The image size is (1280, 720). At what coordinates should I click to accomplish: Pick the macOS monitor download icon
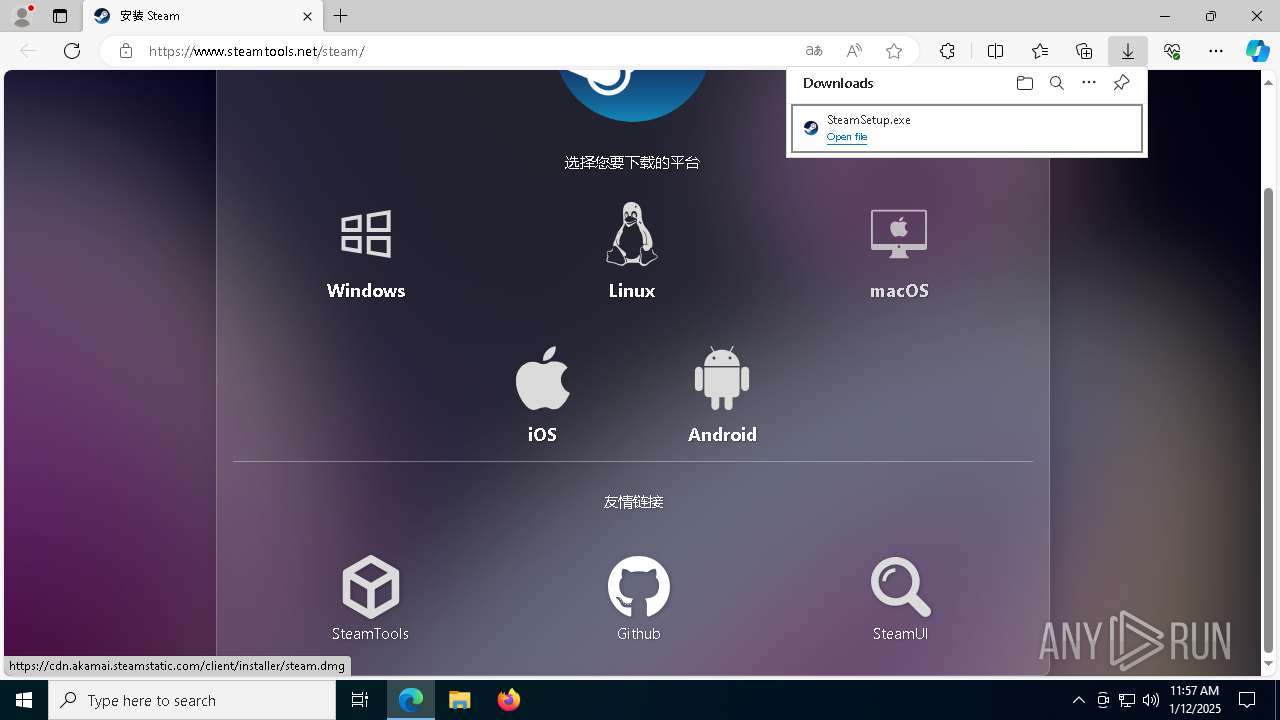[x=899, y=234]
